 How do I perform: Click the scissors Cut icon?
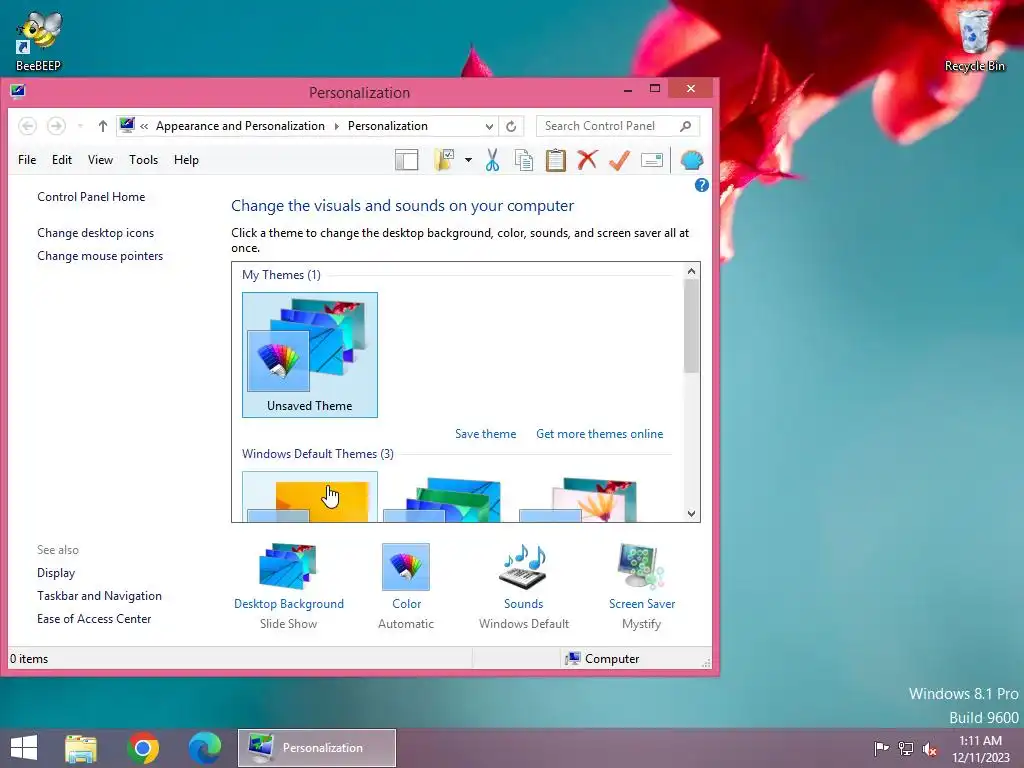click(x=492, y=160)
